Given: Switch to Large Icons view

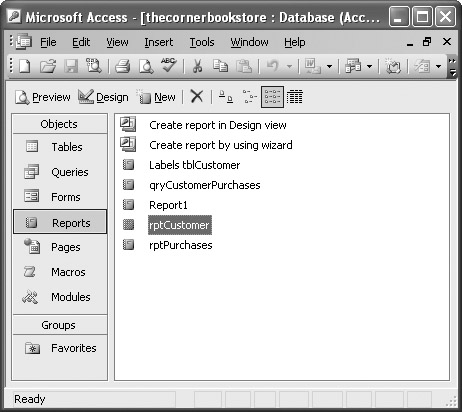Looking at the screenshot, I should pyautogui.click(x=226, y=97).
